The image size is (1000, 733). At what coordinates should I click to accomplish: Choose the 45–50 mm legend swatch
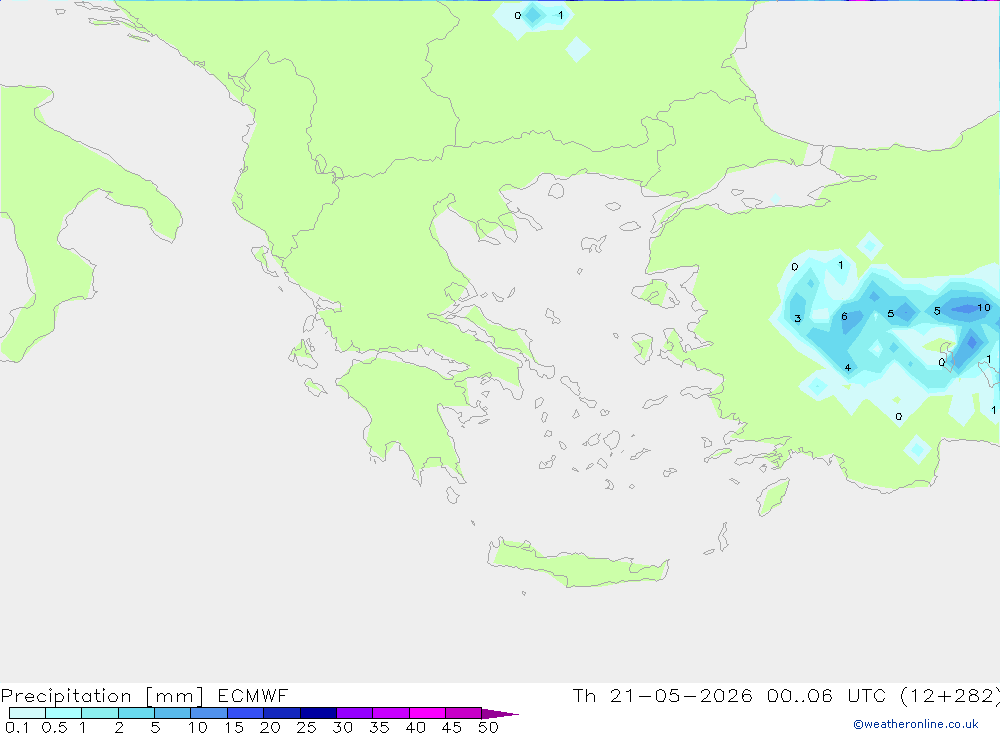(464, 713)
